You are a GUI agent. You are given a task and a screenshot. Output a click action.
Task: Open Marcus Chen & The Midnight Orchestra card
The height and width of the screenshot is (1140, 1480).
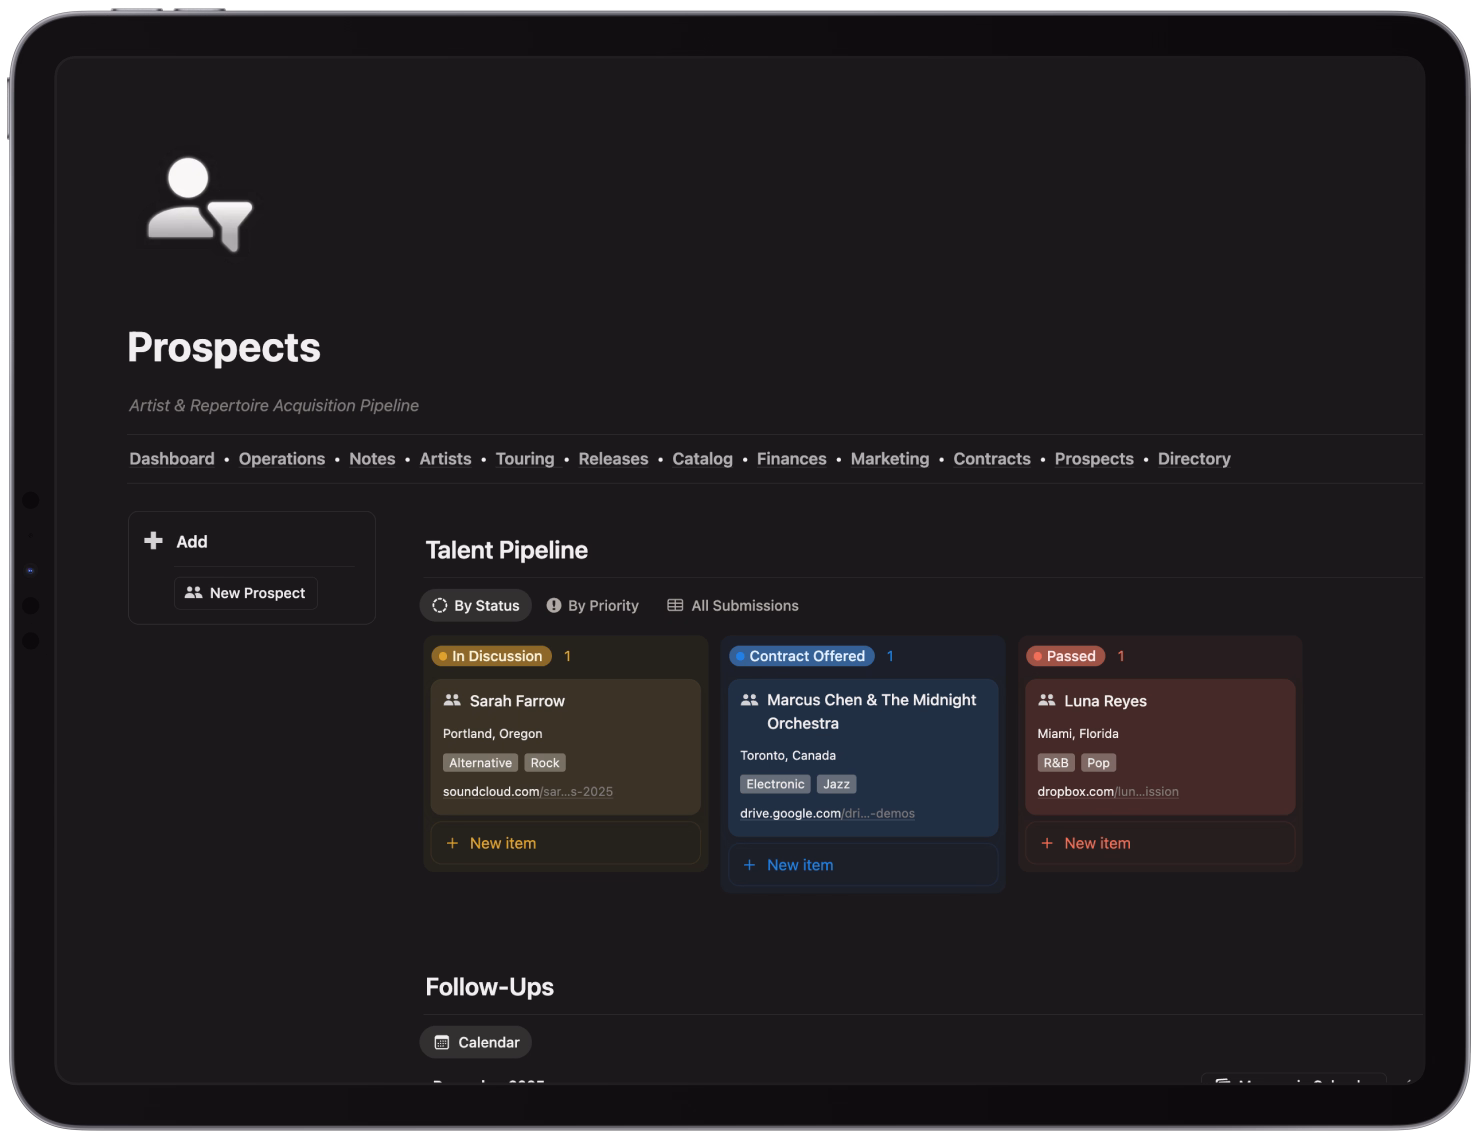click(863, 757)
